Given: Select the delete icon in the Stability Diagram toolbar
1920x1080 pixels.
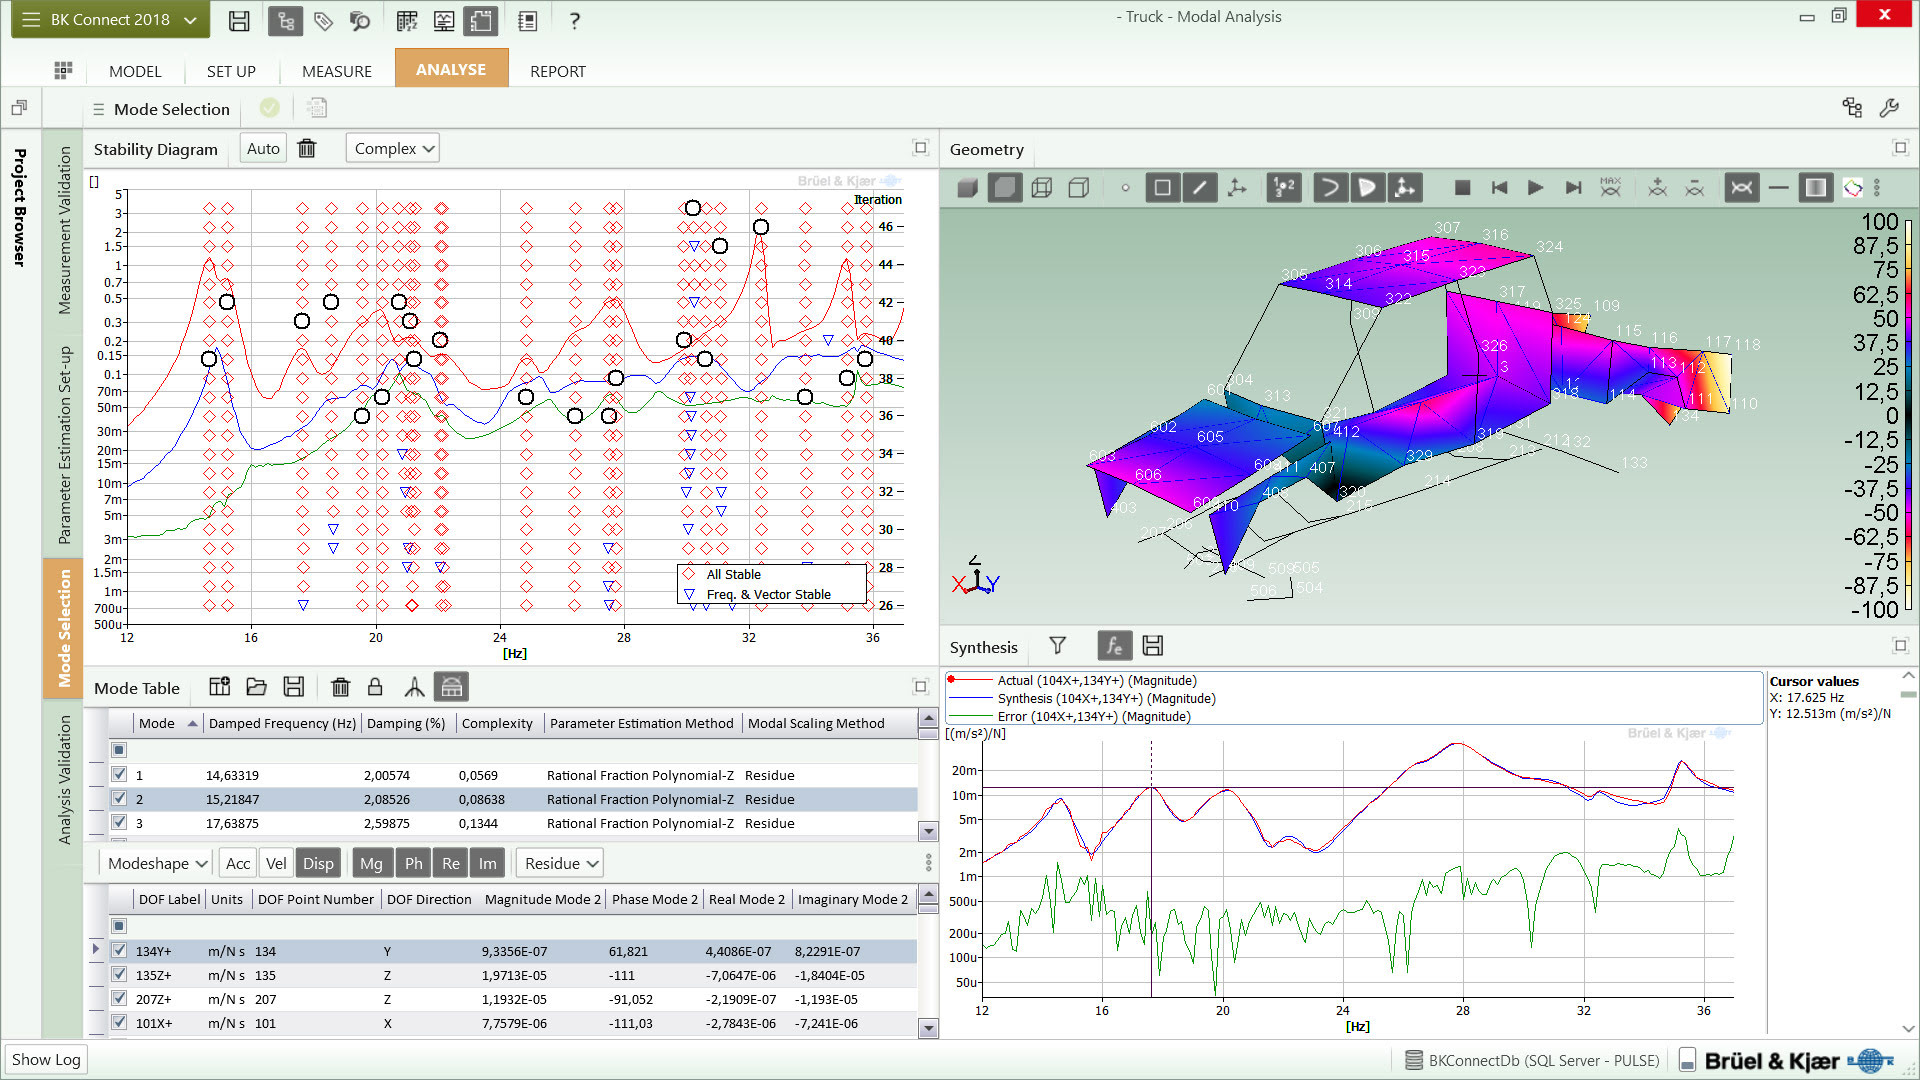Looking at the screenshot, I should click(307, 148).
